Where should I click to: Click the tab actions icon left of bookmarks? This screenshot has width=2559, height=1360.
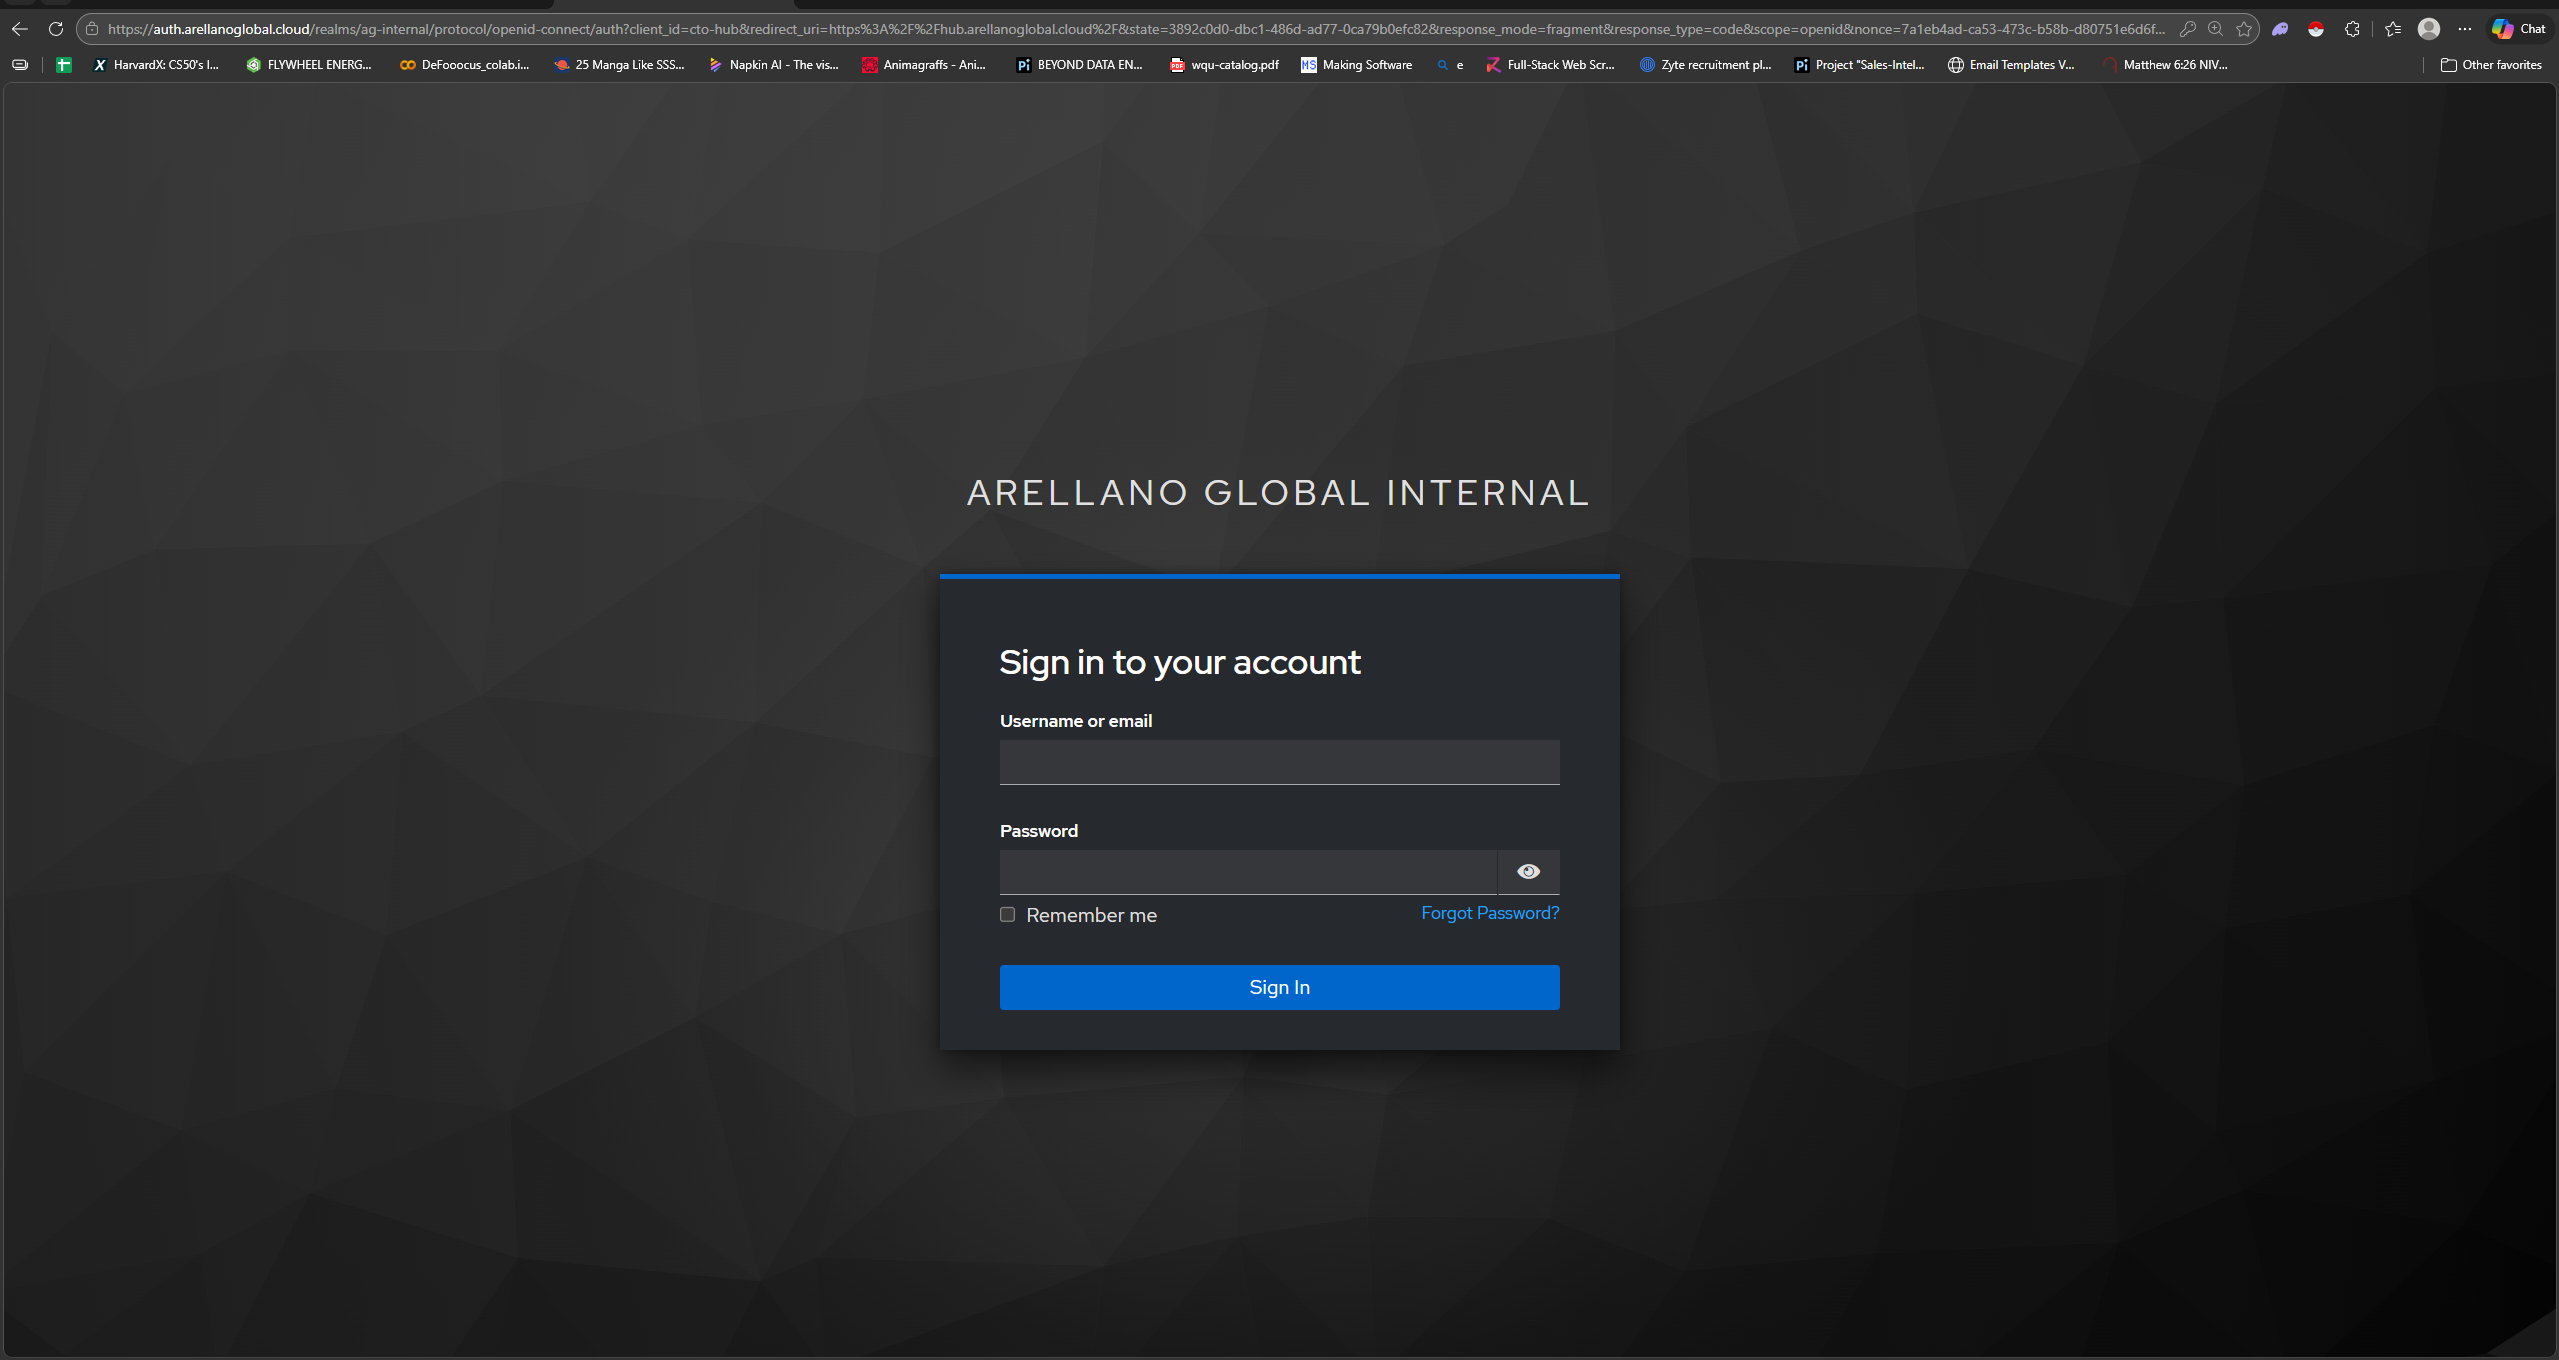[x=20, y=65]
